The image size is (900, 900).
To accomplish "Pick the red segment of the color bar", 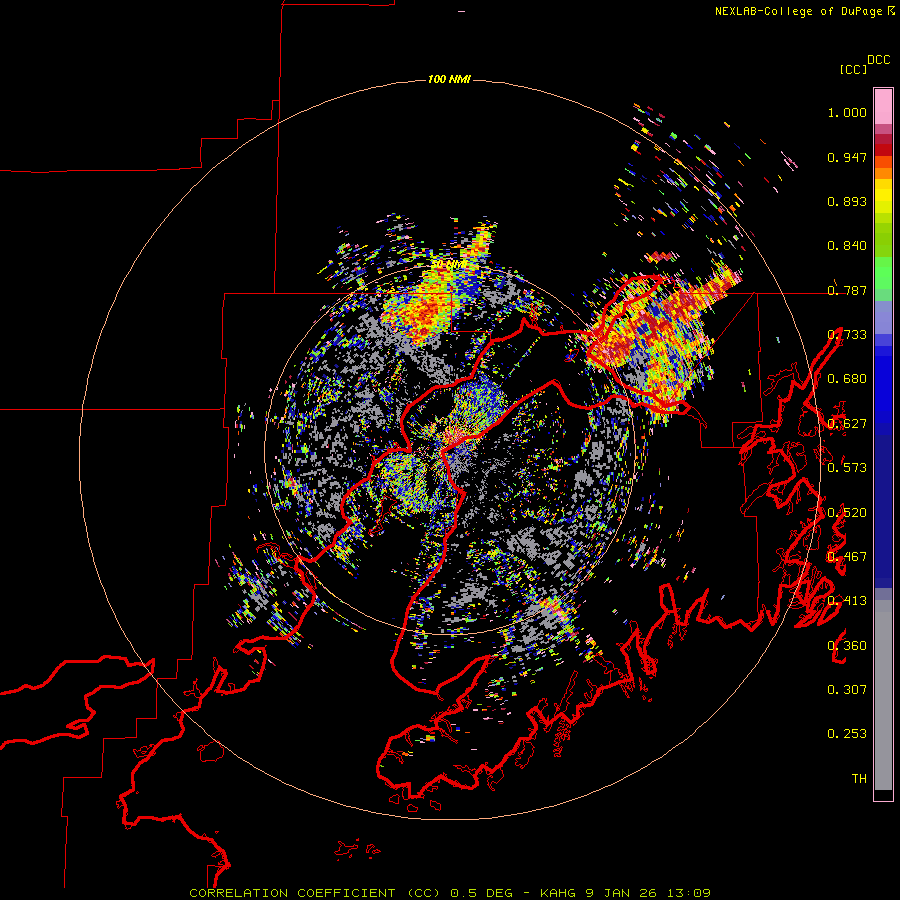I will (883, 150).
